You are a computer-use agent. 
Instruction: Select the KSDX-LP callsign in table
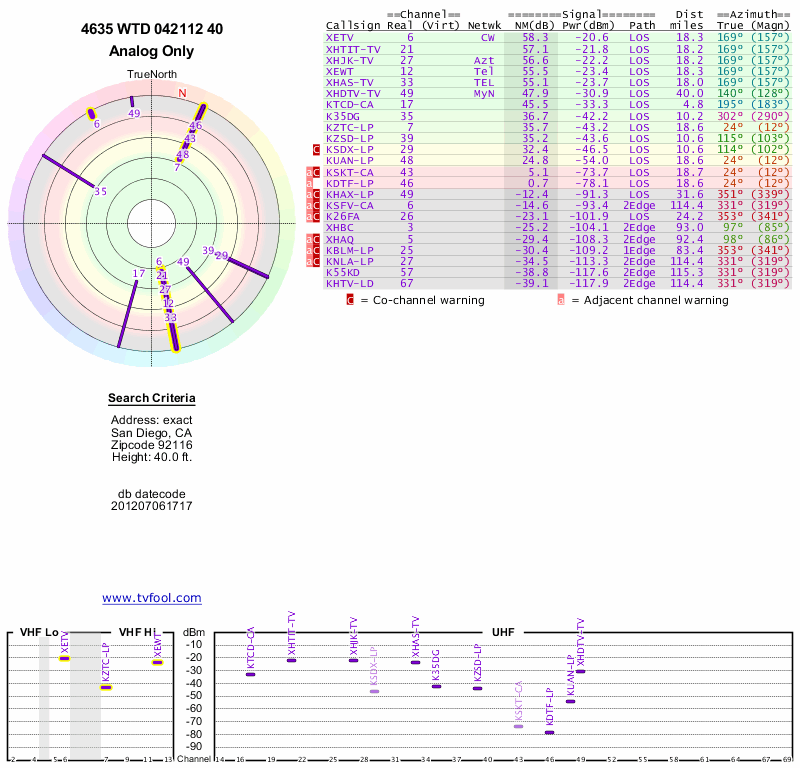(350, 150)
